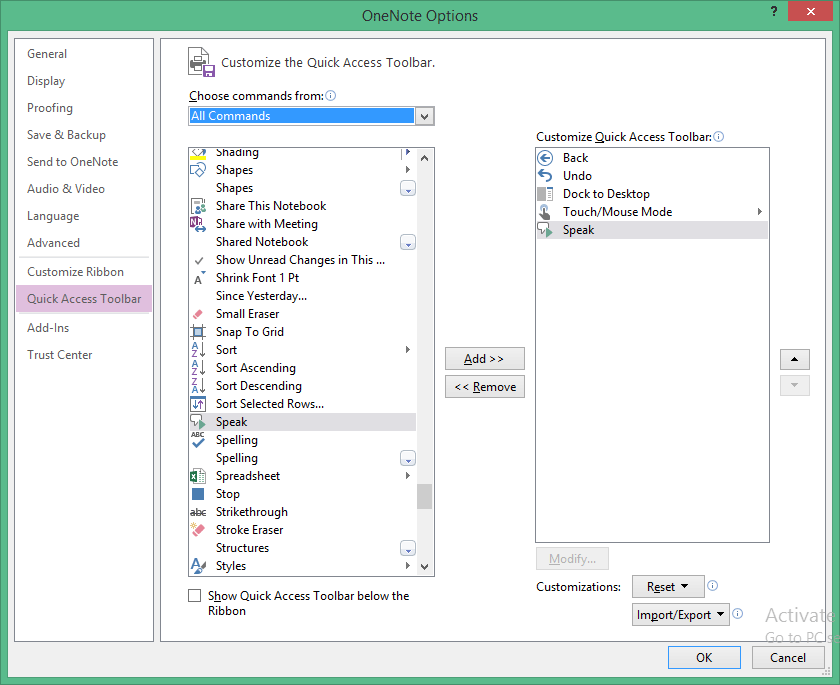
Task: Open the Audio & Video category
Action: coord(66,189)
